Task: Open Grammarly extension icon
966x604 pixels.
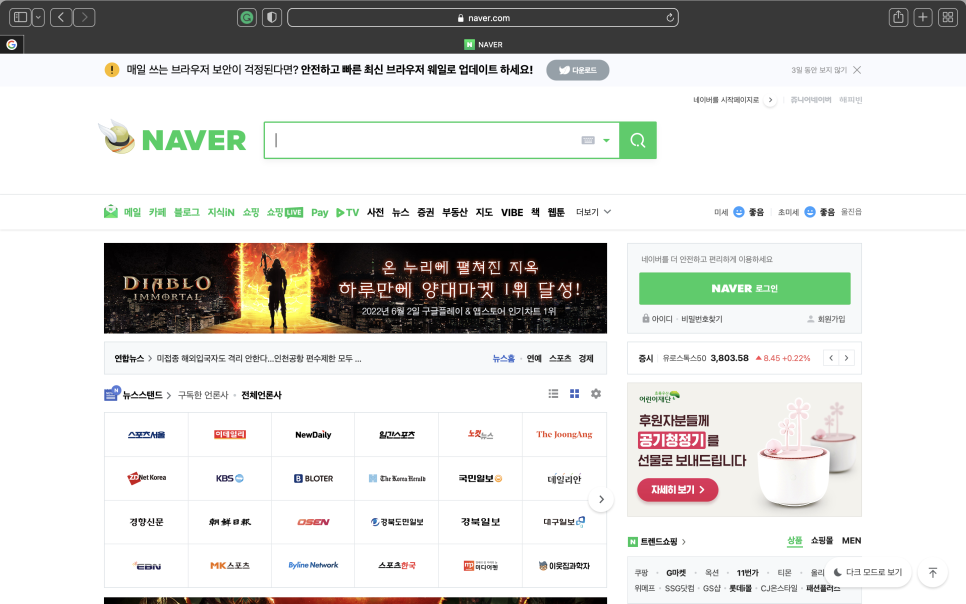Action: click(247, 17)
